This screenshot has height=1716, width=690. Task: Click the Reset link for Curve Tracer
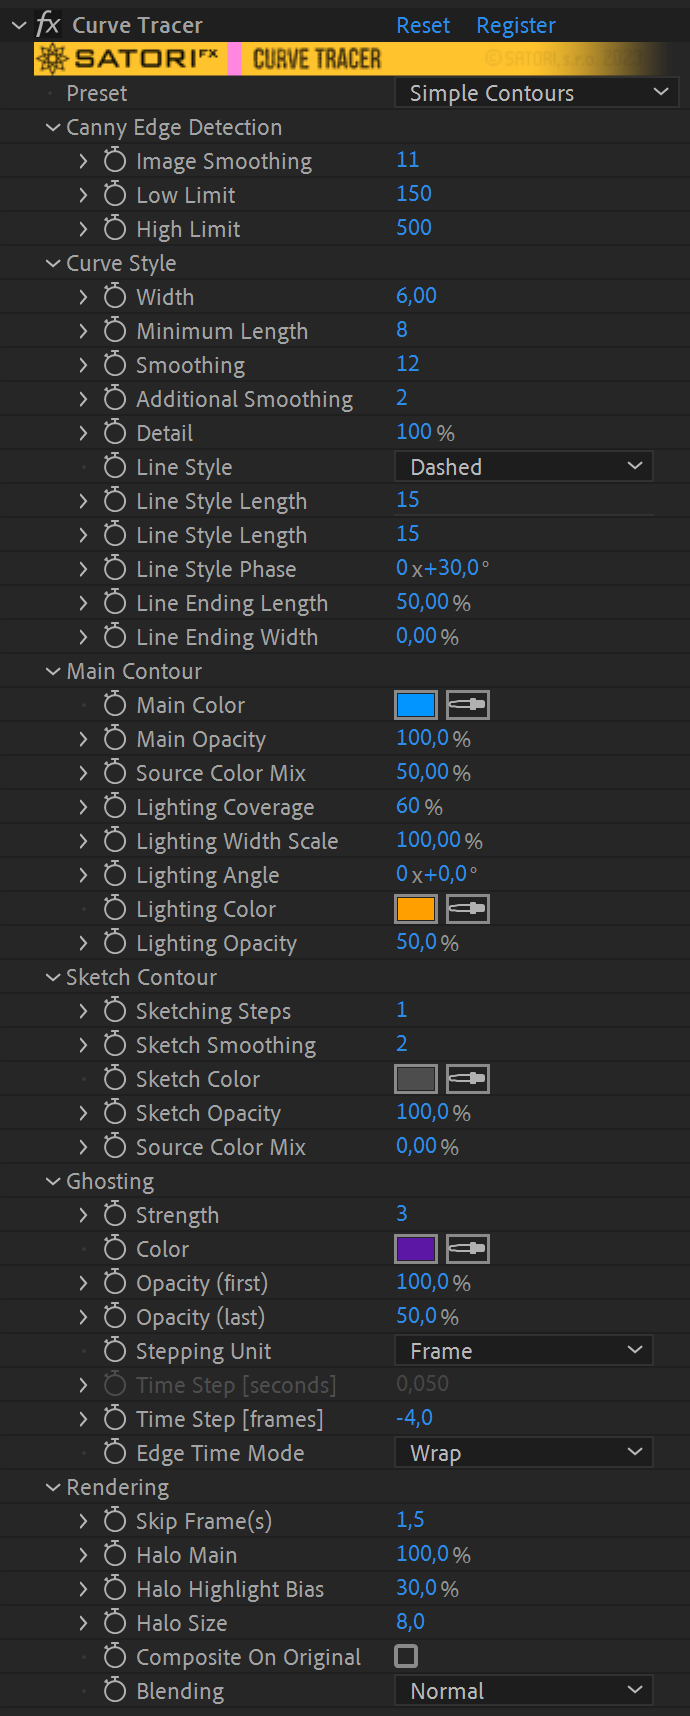tap(423, 25)
